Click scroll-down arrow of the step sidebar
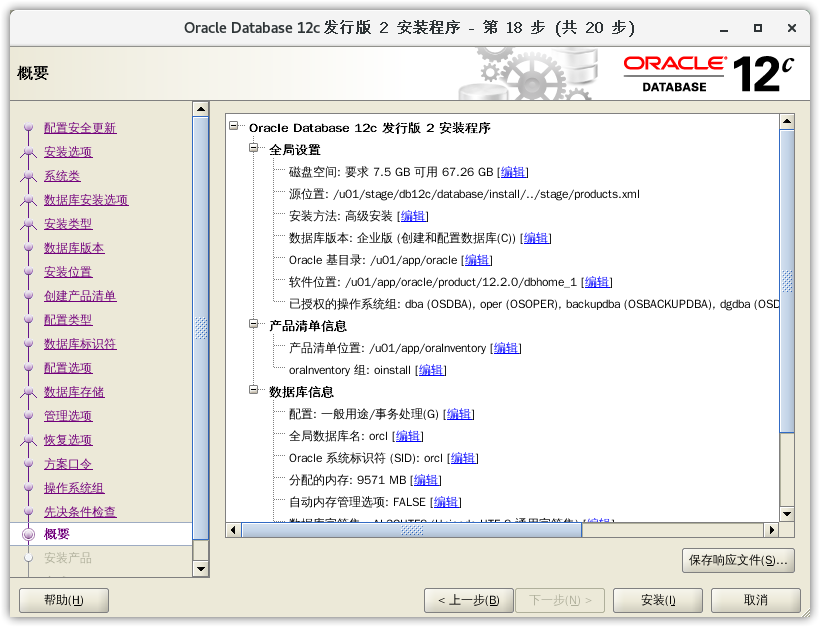This screenshot has height=627, width=820. click(201, 569)
